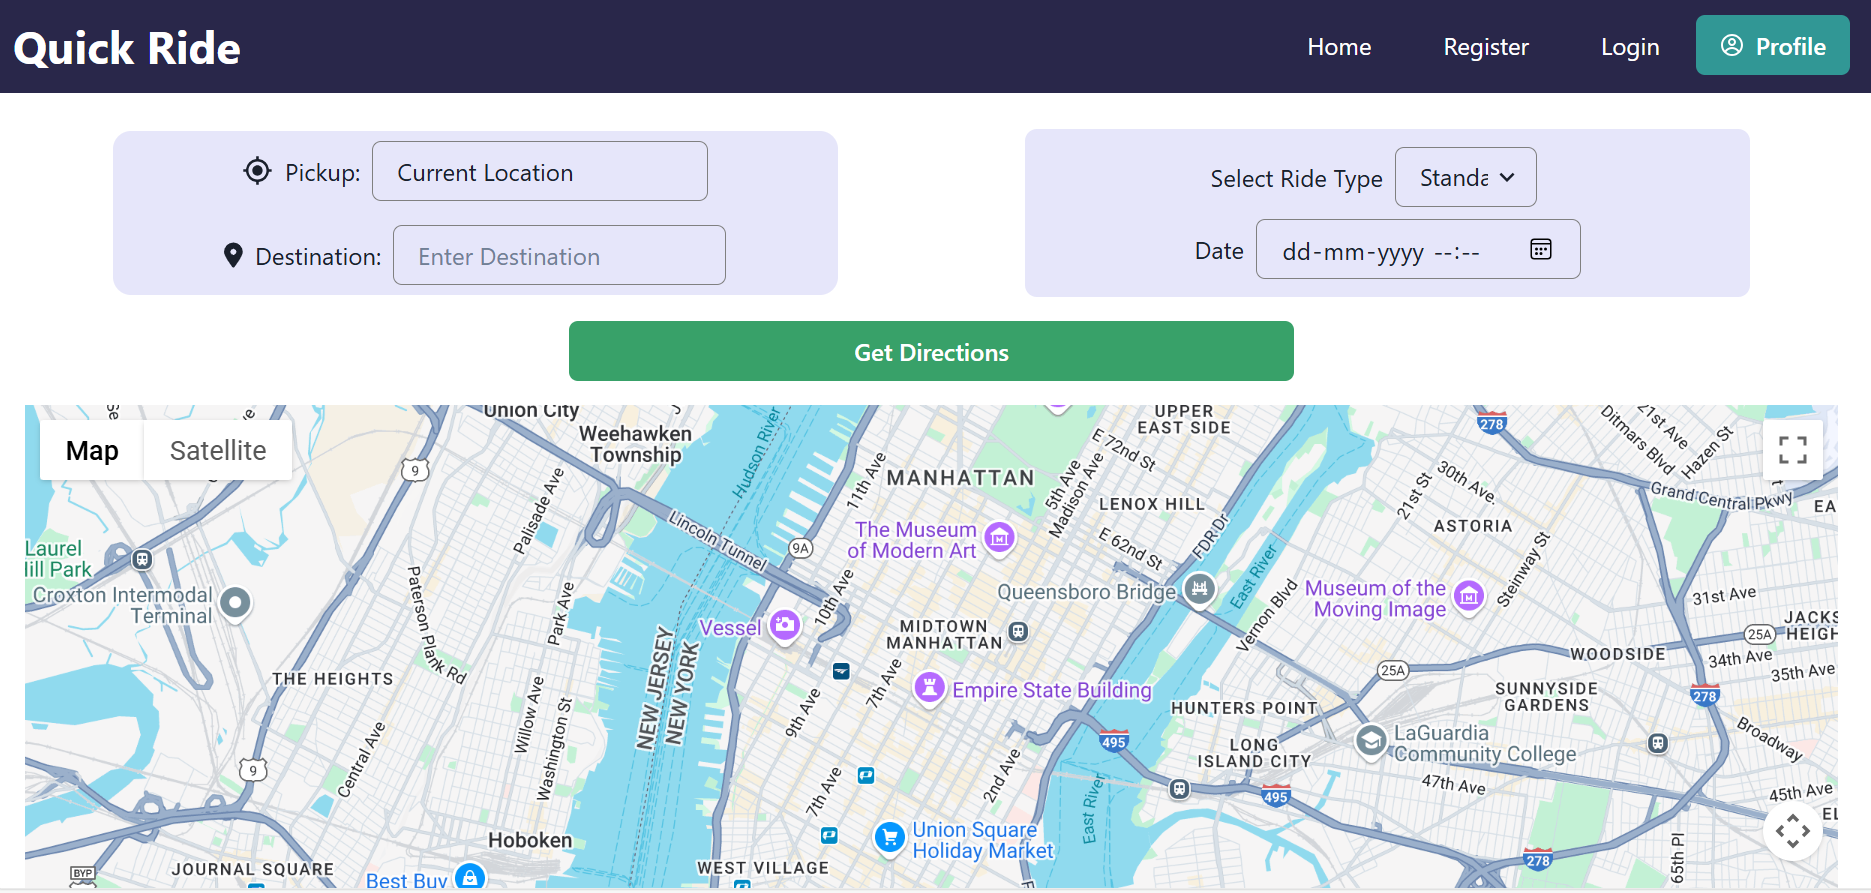Switch to Map view tab

tap(92, 450)
